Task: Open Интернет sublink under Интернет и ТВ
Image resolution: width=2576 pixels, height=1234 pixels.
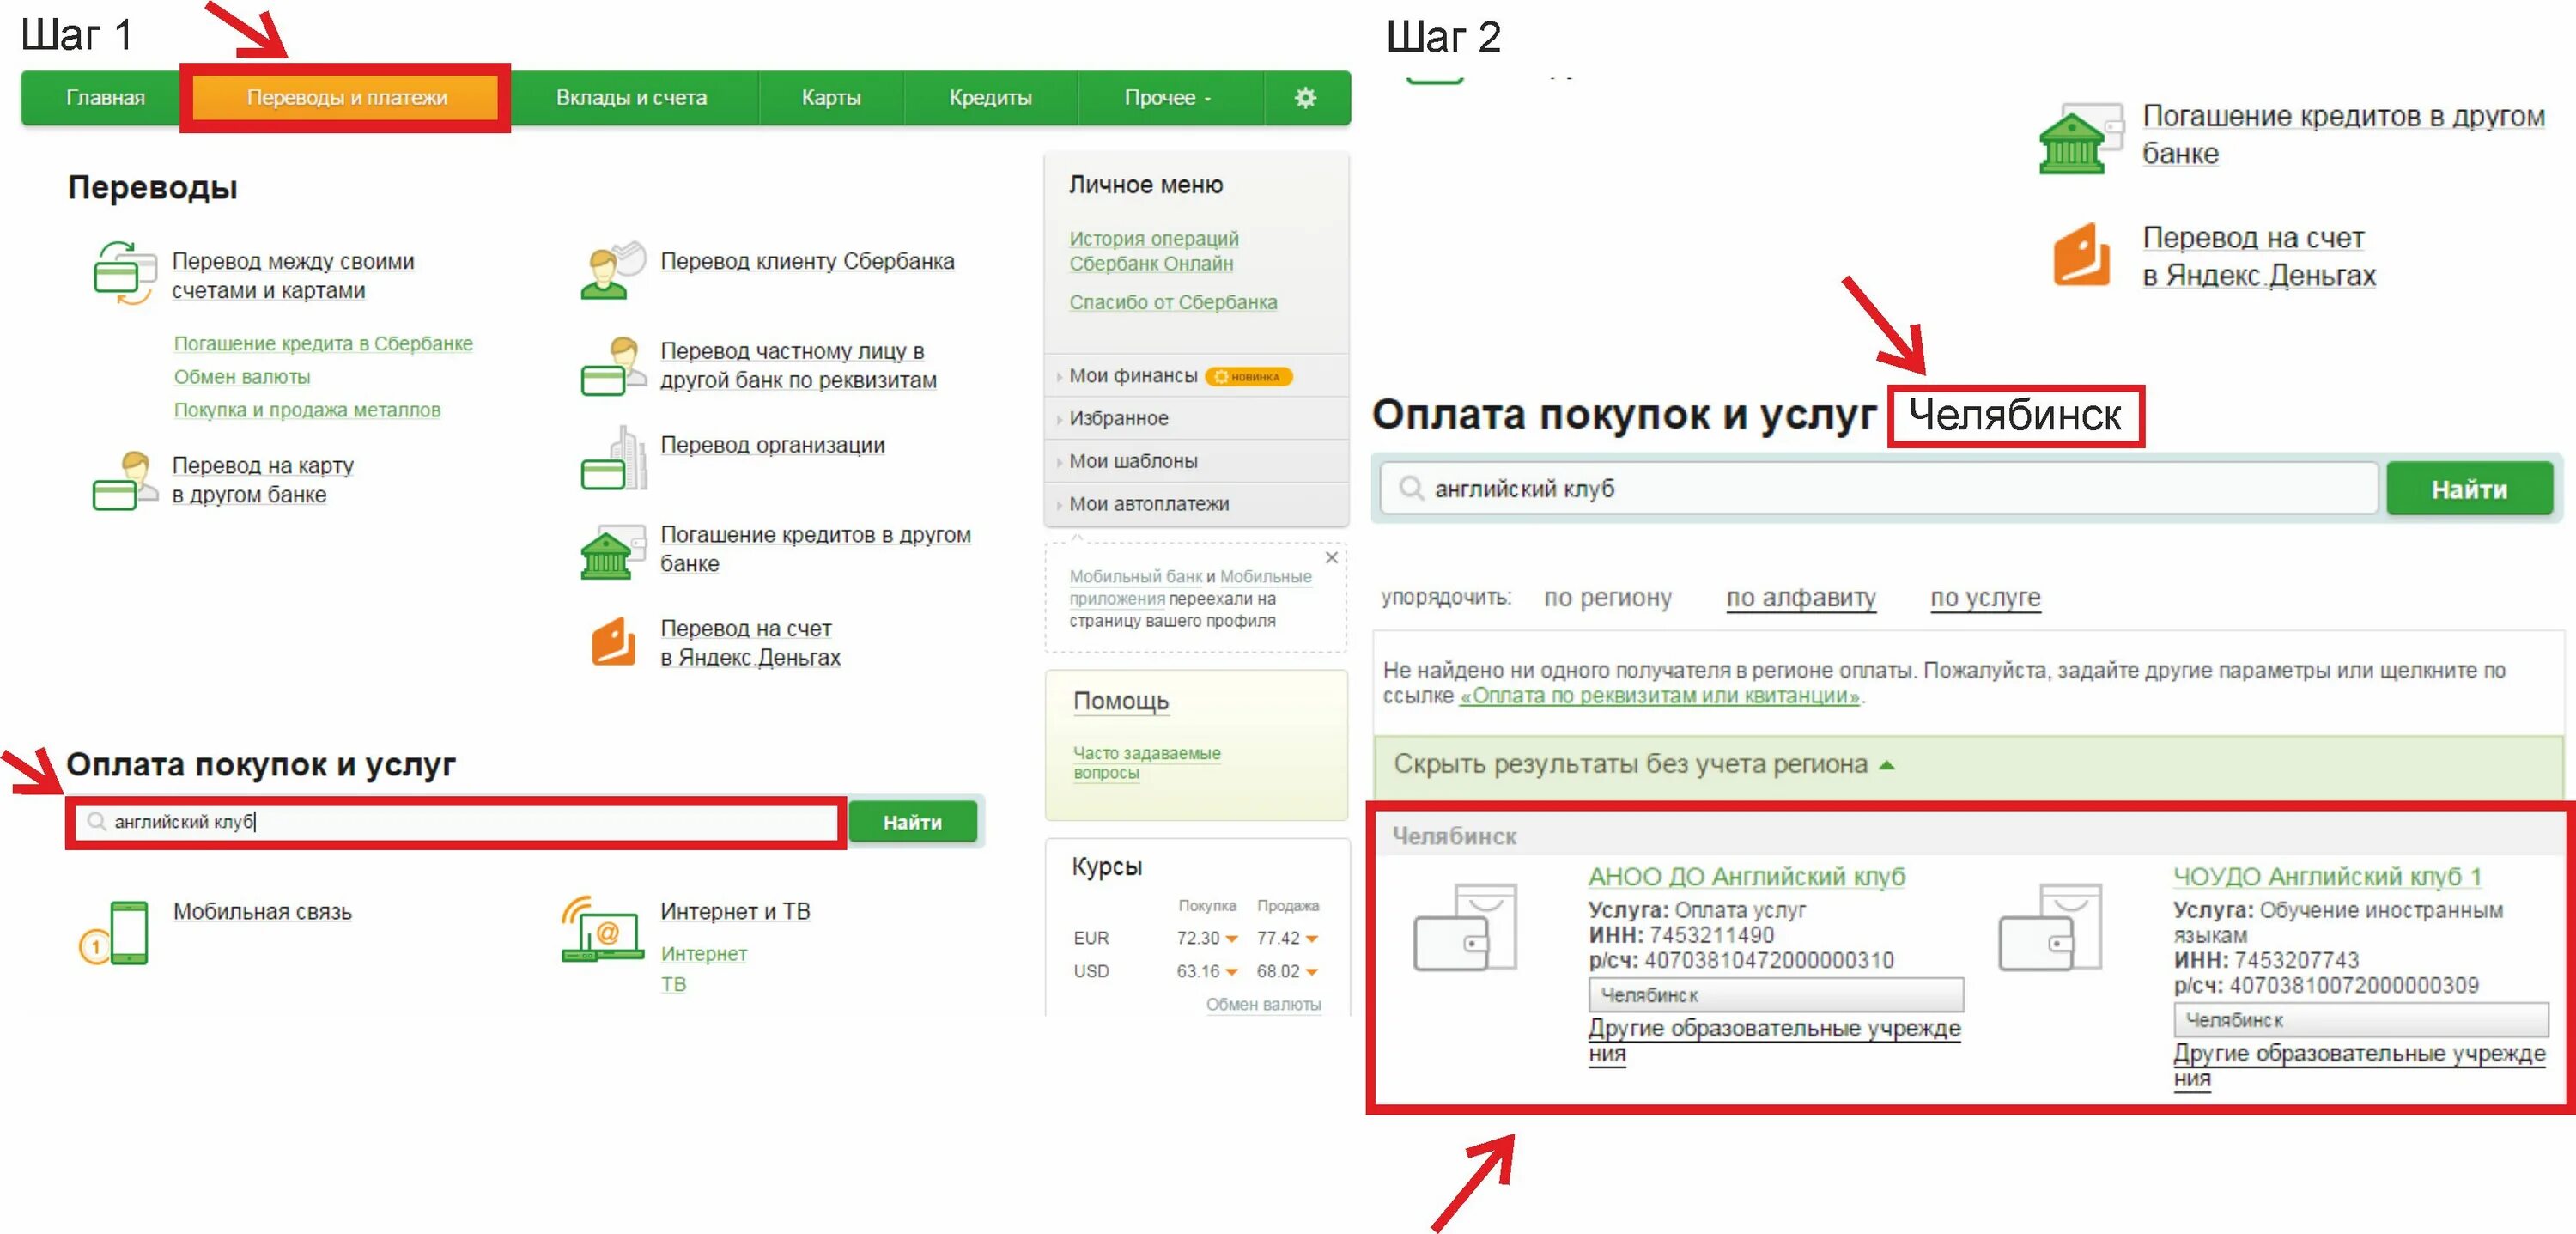Action: [703, 954]
